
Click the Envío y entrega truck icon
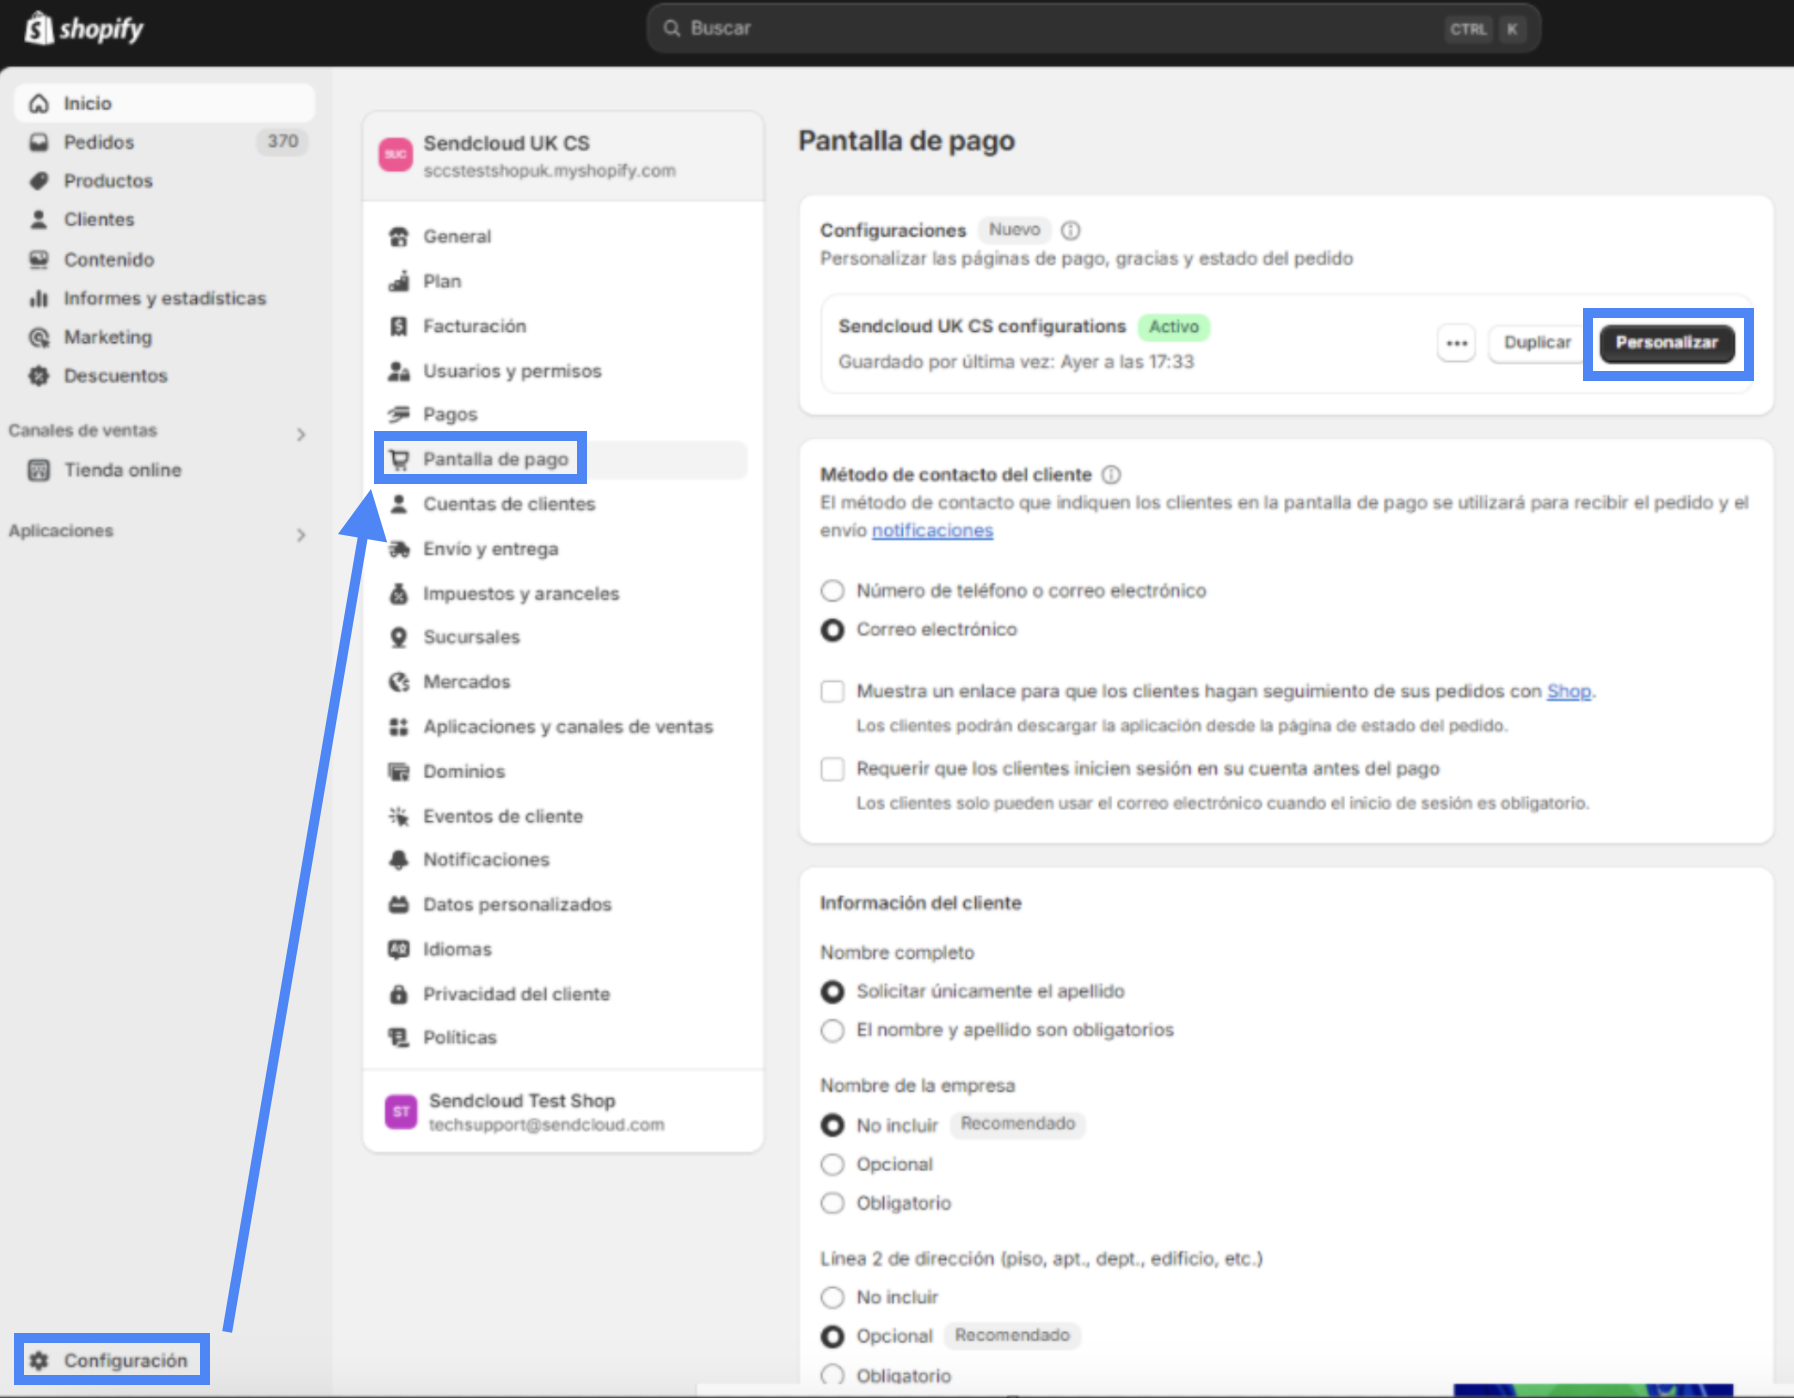tap(399, 549)
